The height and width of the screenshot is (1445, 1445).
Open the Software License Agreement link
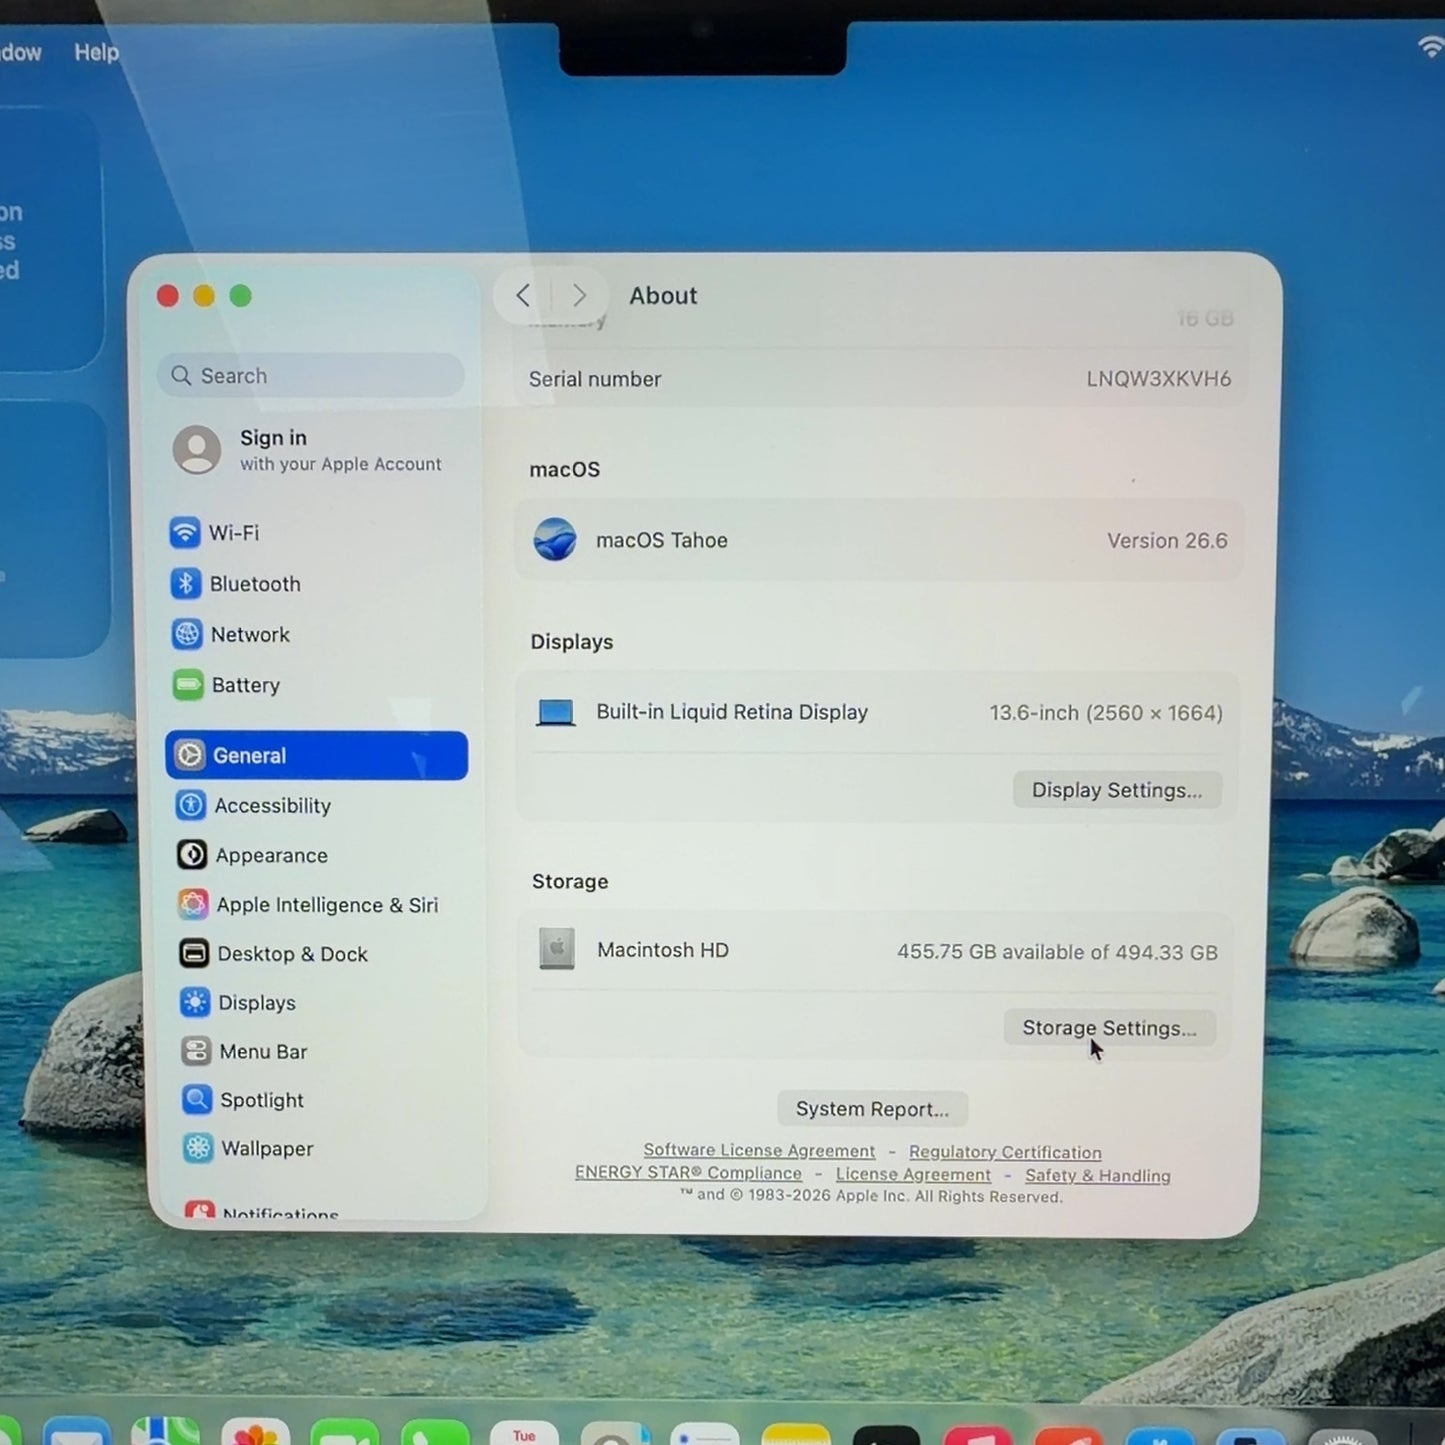(759, 1151)
